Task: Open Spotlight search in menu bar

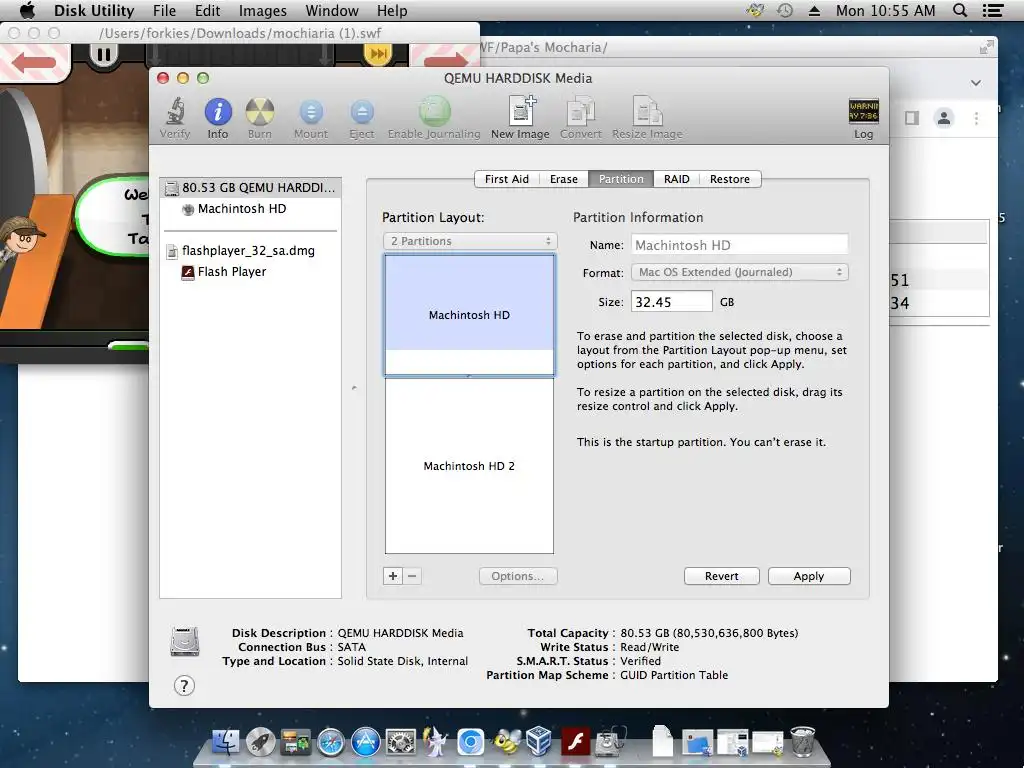Action: click(960, 10)
